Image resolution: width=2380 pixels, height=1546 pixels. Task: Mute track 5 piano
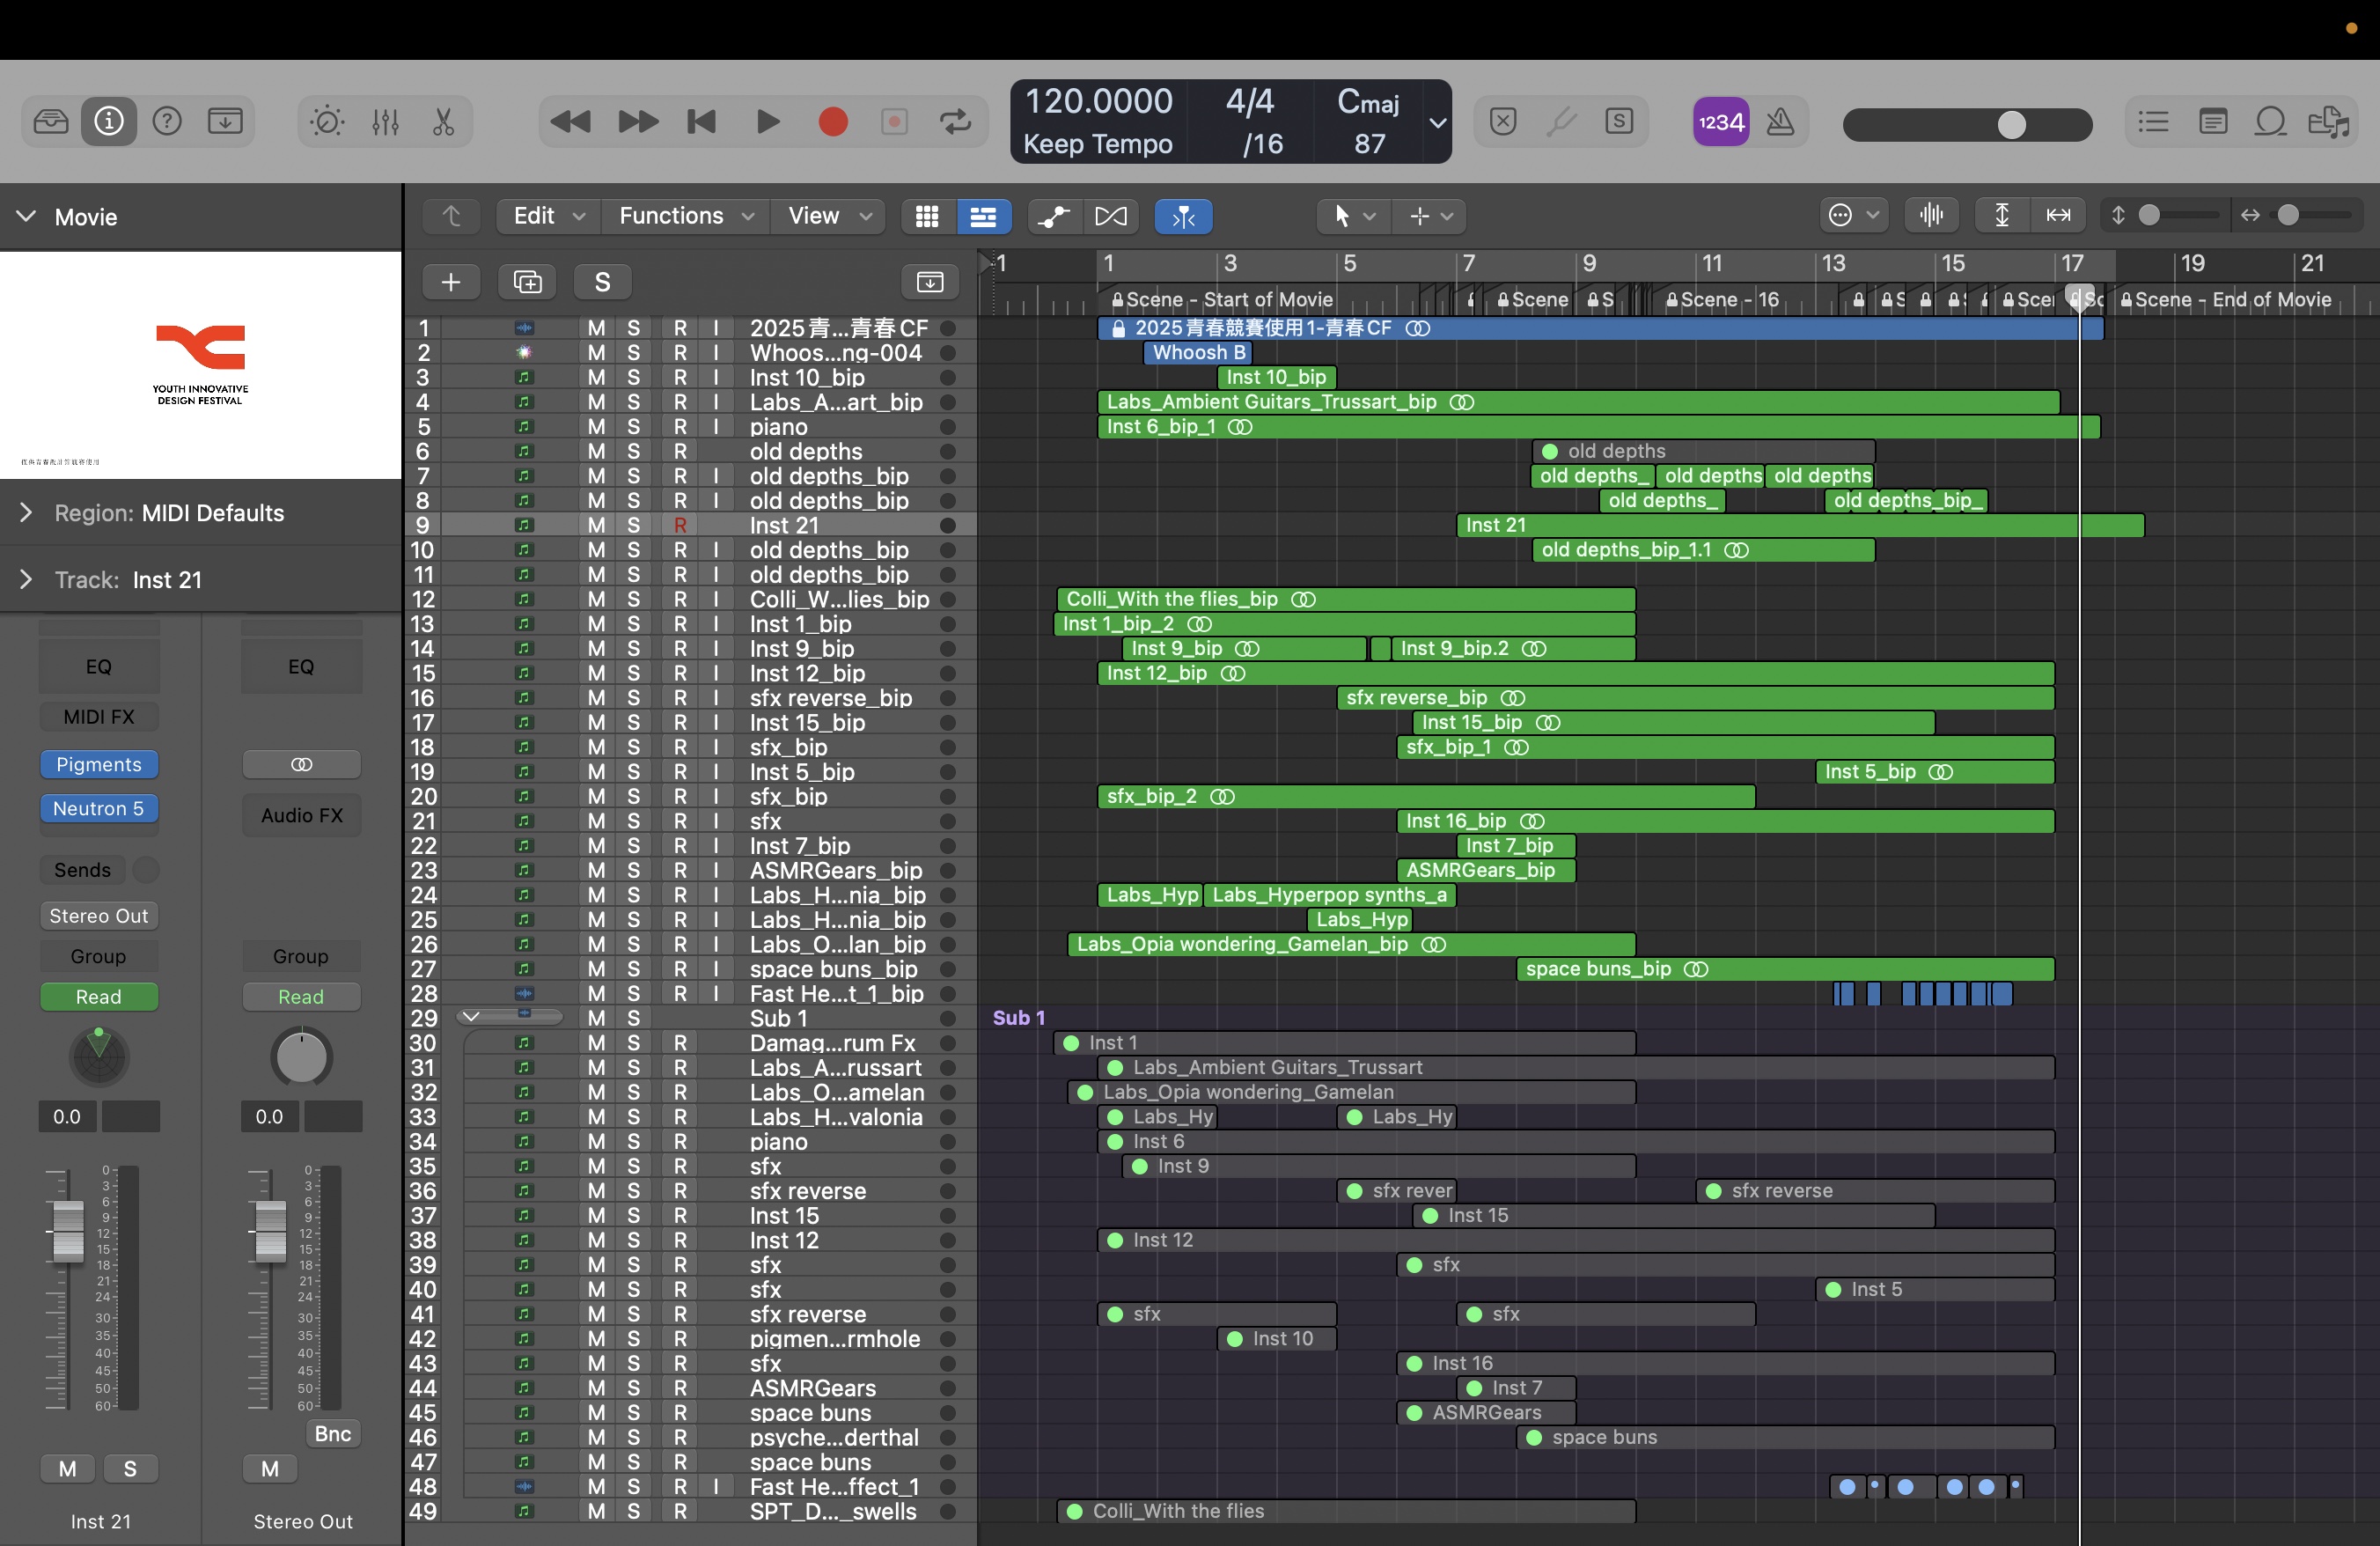coord(596,427)
